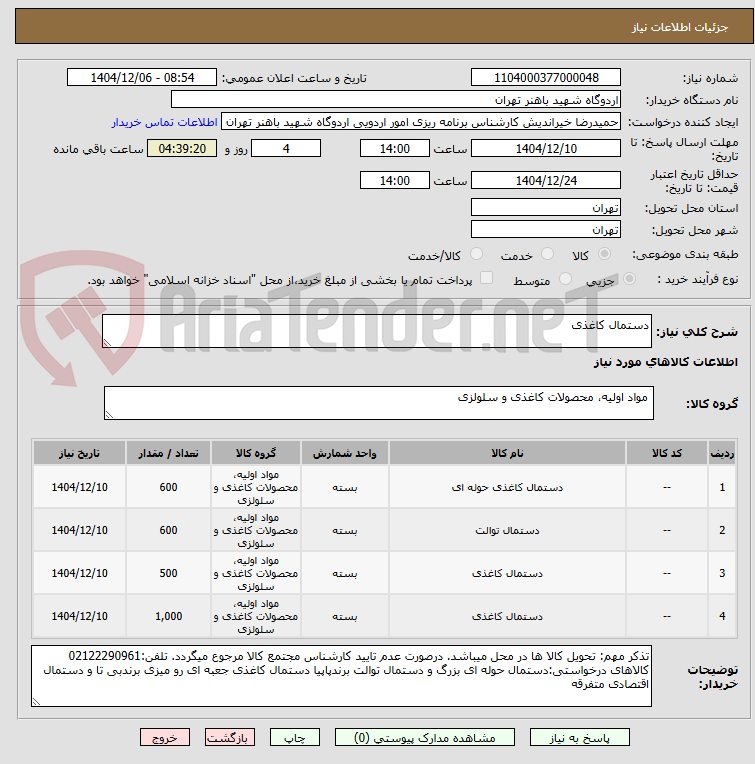Viewport: 755px width, 764px height.
Task: Click resize handle of توضیحات خریدار box
Action: click(x=37, y=702)
